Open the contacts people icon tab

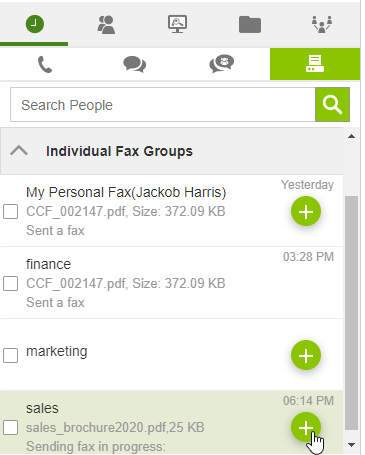tap(106, 25)
